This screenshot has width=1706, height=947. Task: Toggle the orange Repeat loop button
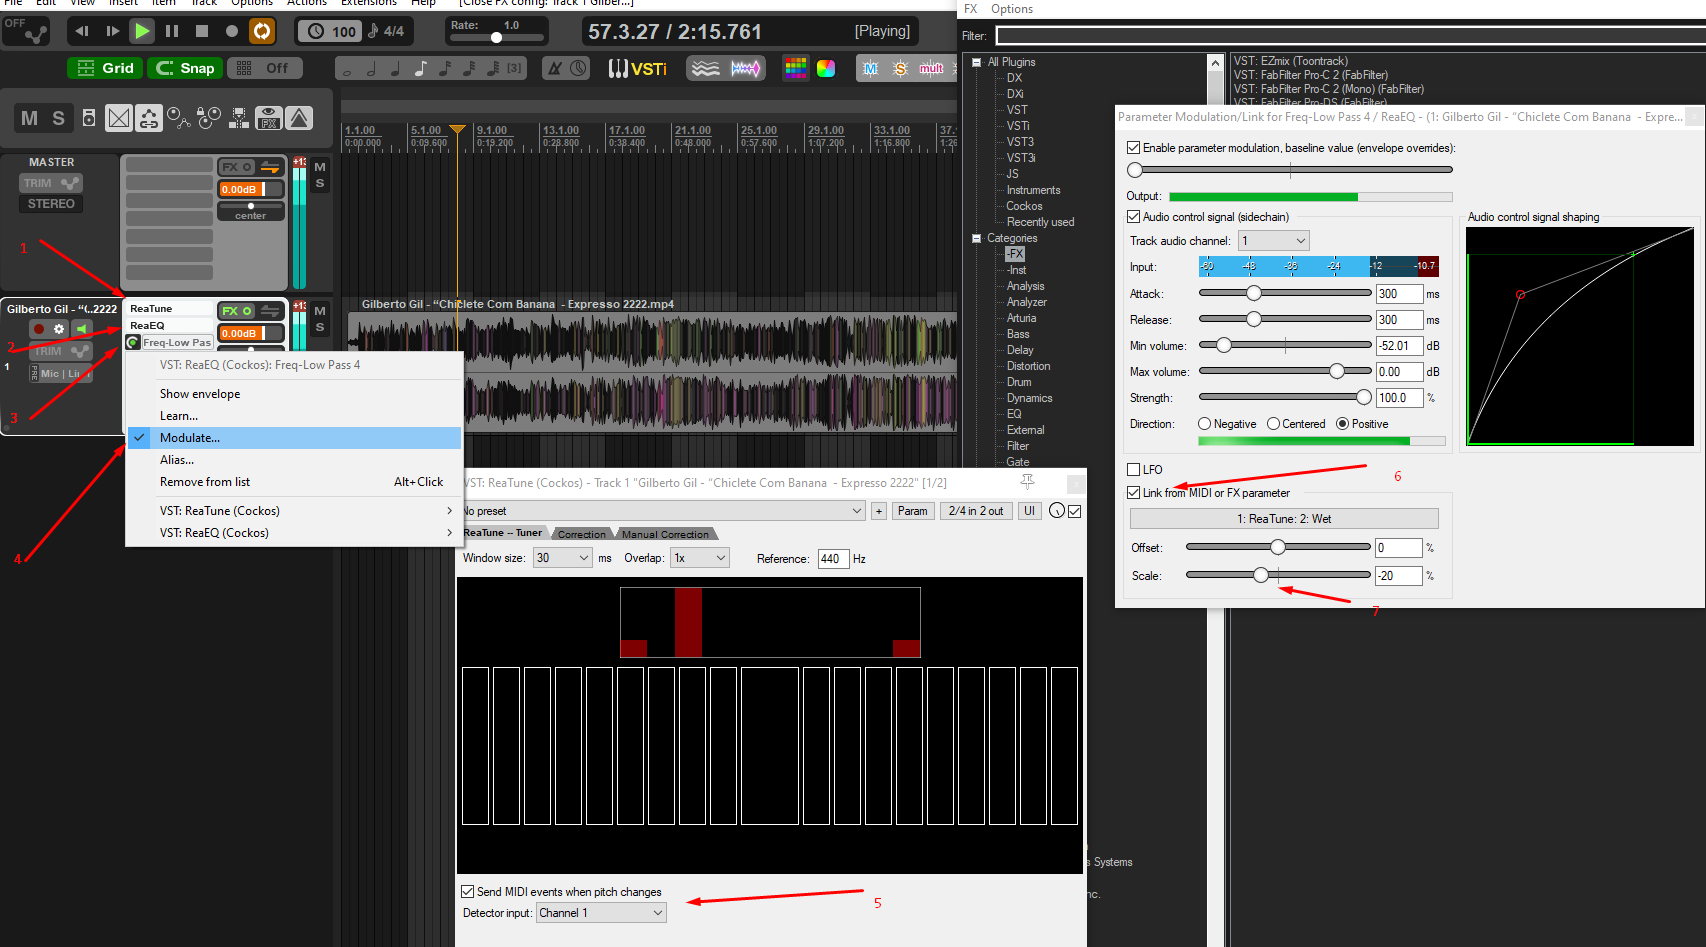pyautogui.click(x=262, y=31)
